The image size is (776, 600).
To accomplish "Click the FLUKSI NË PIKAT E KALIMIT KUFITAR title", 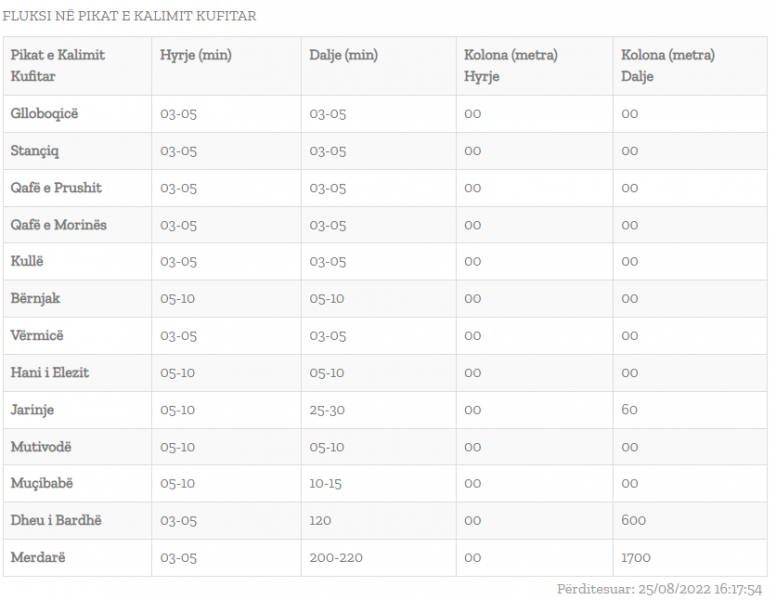I will [x=129, y=16].
